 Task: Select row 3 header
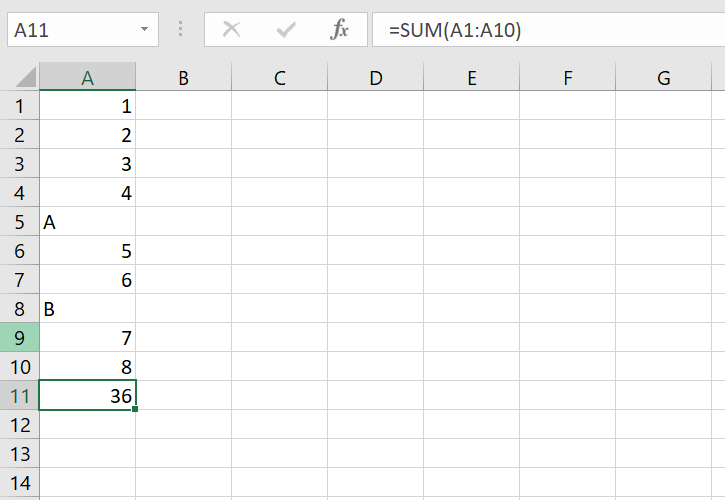(x=19, y=163)
